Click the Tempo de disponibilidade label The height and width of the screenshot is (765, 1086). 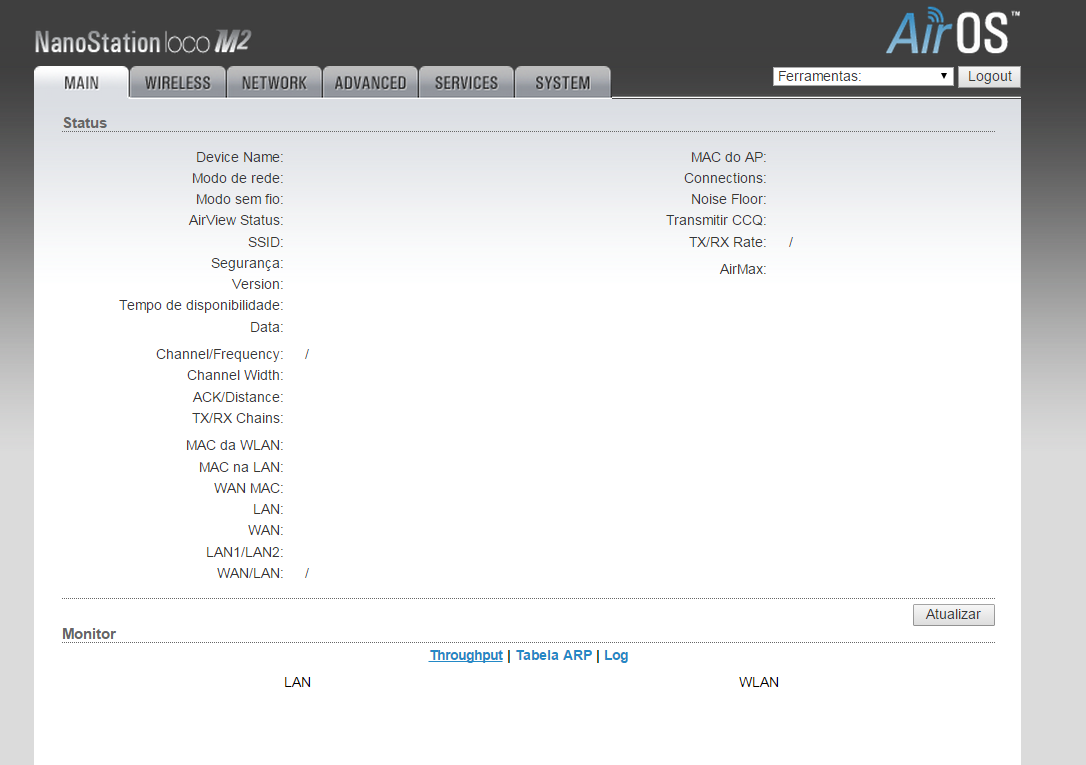point(201,305)
